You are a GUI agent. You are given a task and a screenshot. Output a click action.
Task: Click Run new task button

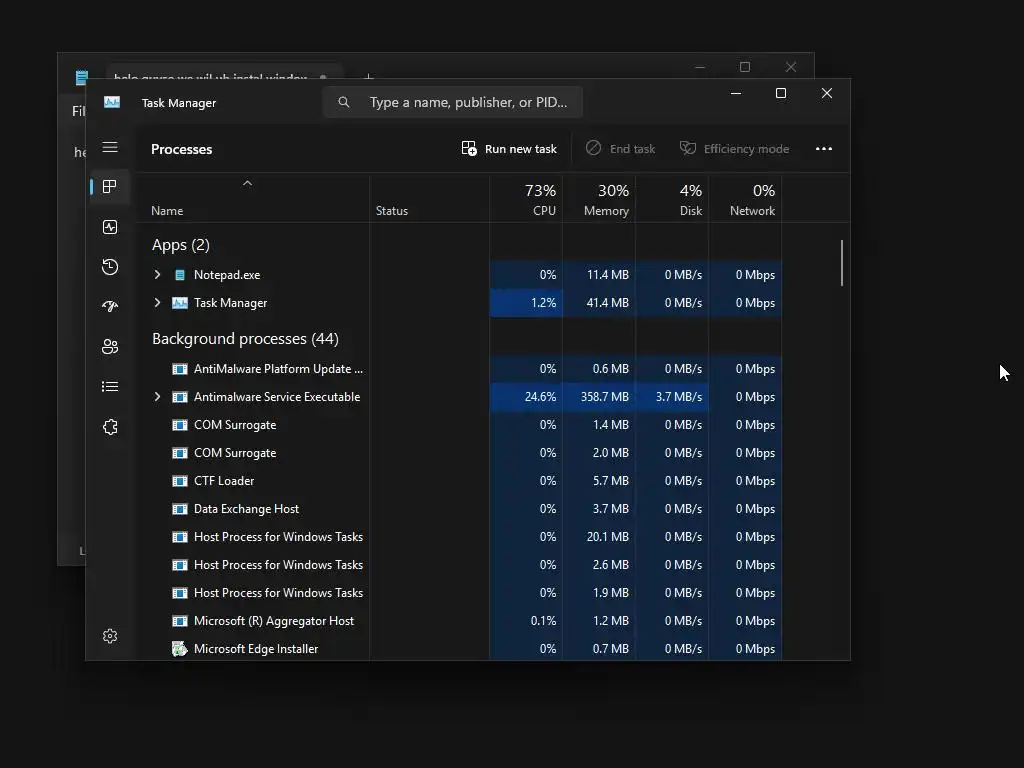tap(509, 149)
